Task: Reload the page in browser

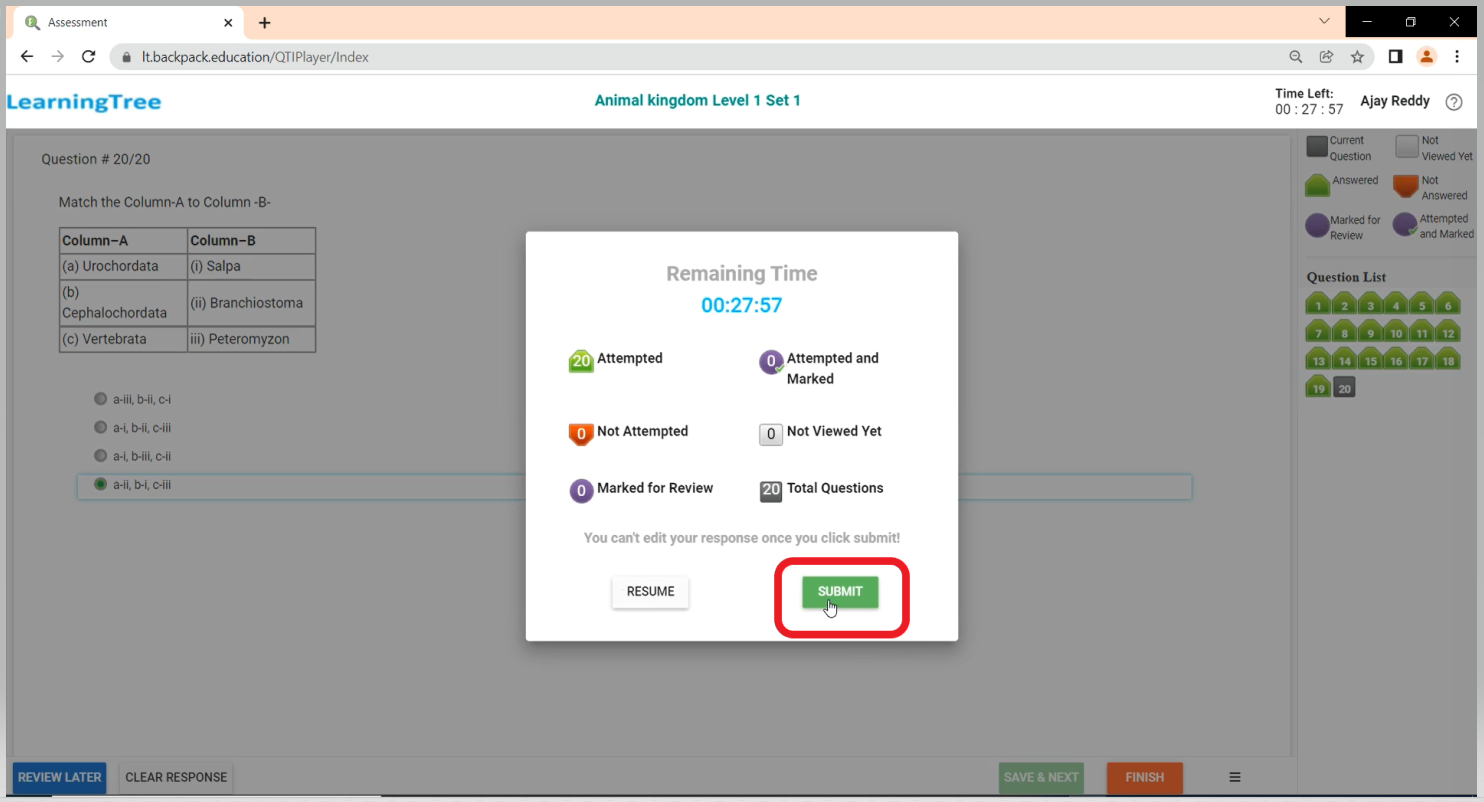Action: click(x=88, y=57)
